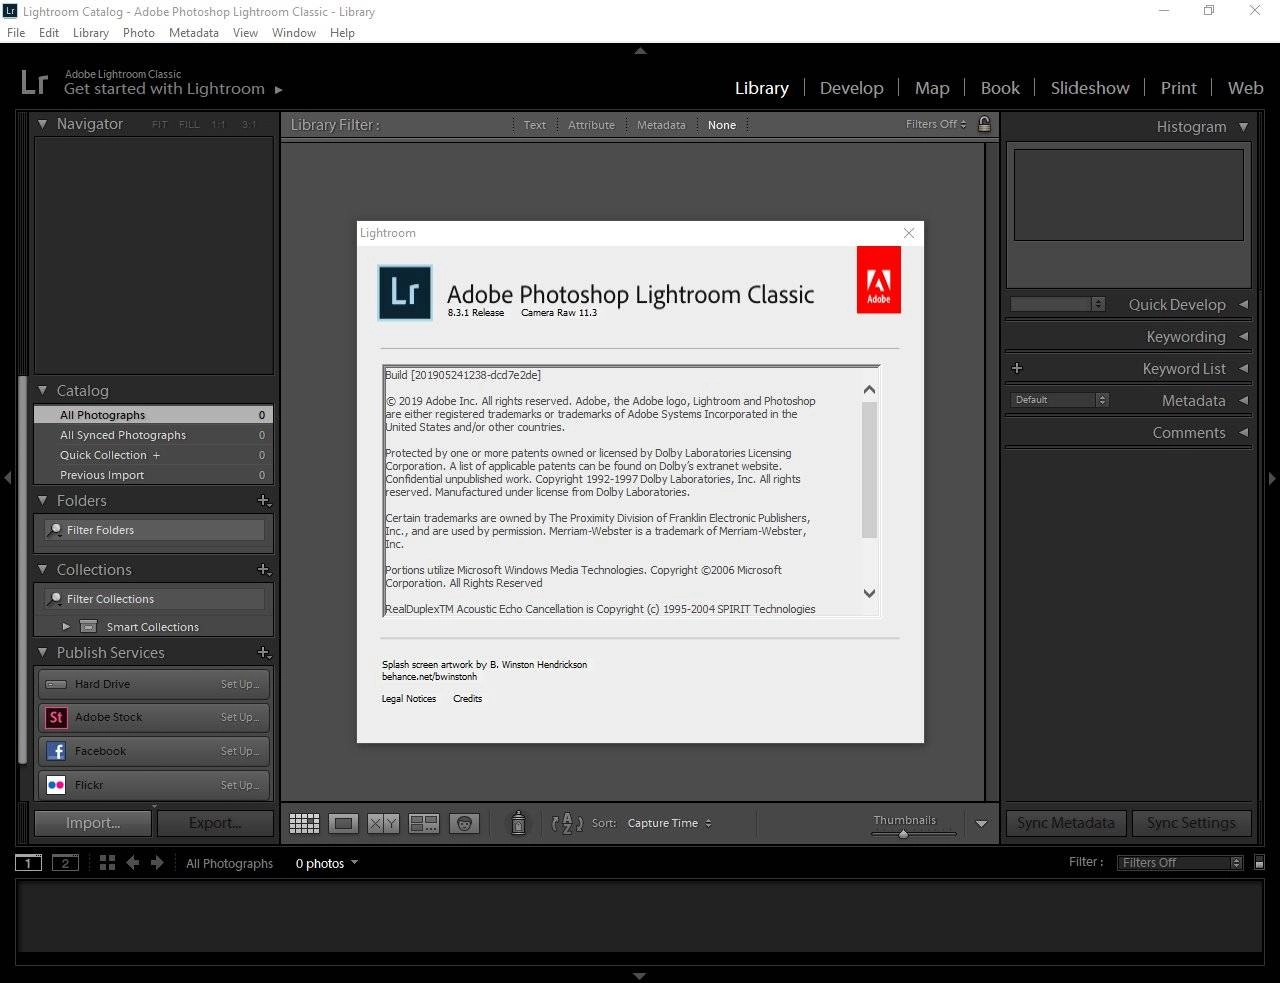Select All Synced Photographs in Catalog

click(153, 435)
